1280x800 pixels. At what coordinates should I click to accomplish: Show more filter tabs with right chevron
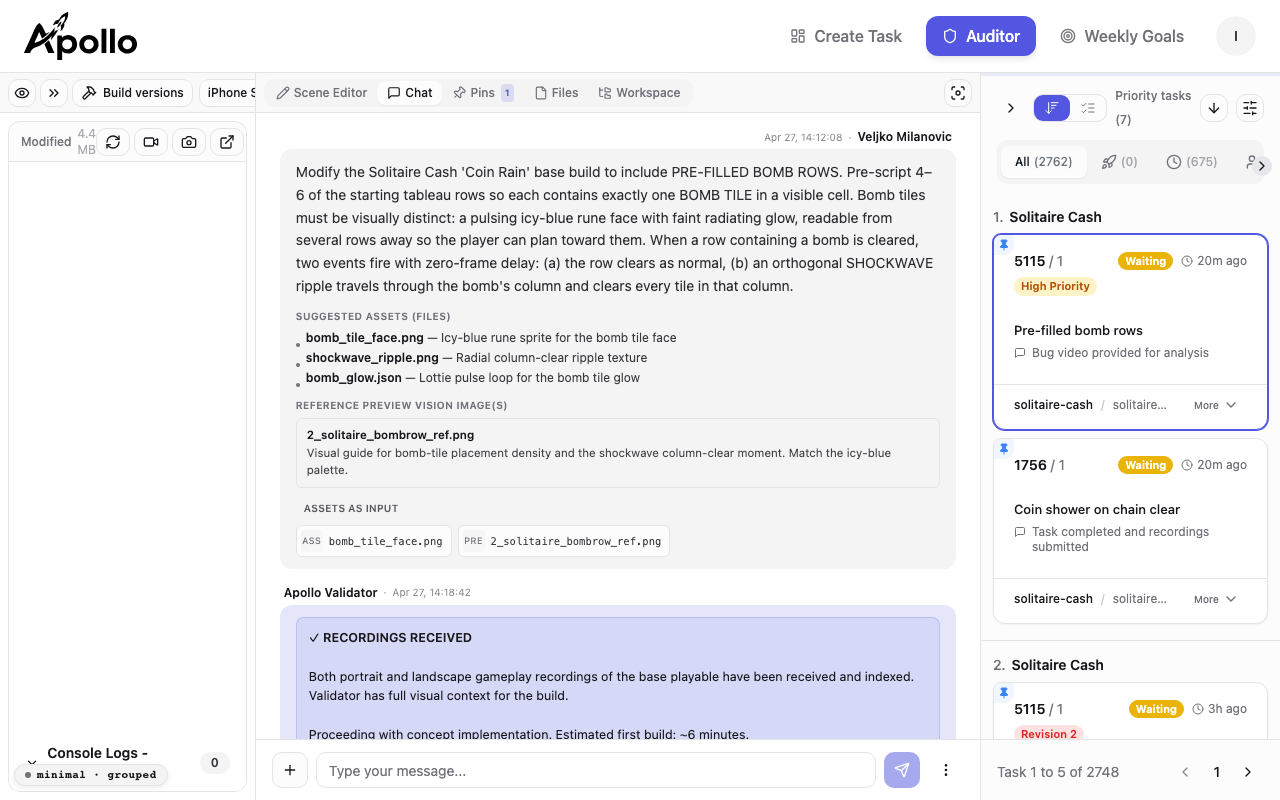tap(1262, 165)
